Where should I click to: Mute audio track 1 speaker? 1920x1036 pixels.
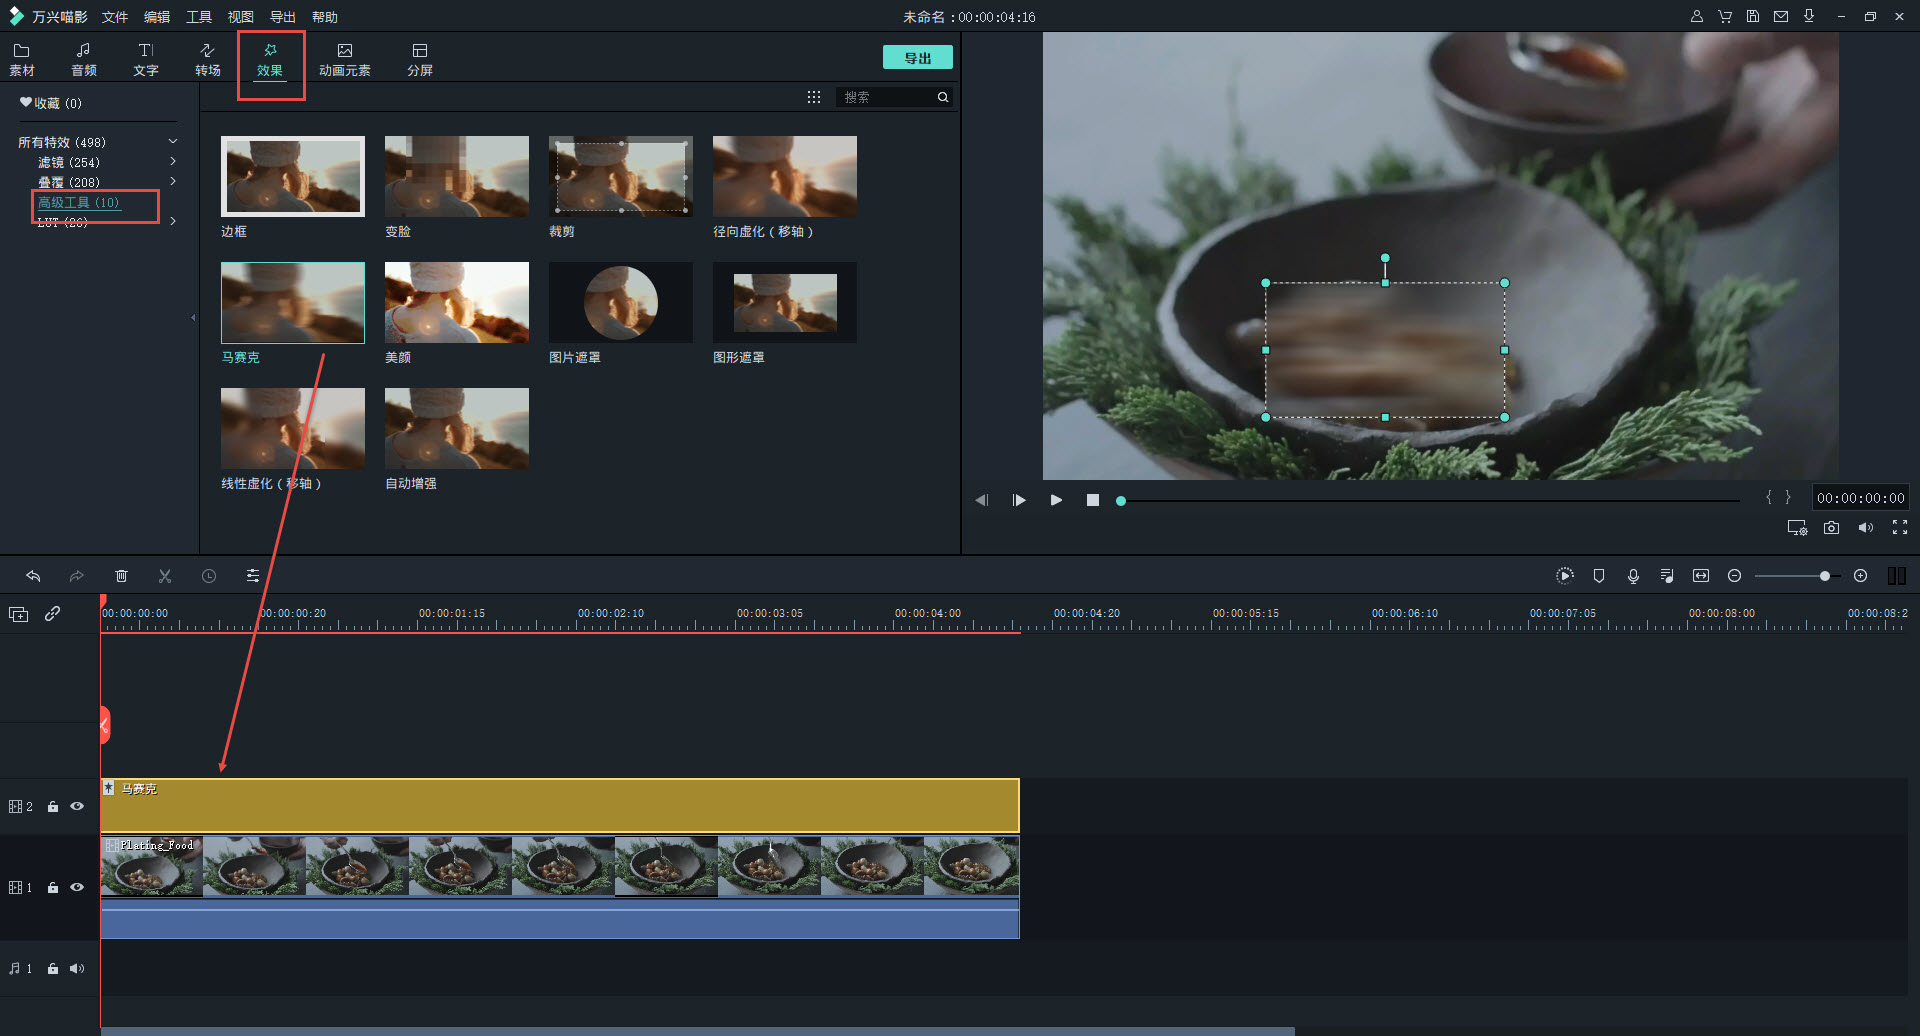tap(77, 968)
